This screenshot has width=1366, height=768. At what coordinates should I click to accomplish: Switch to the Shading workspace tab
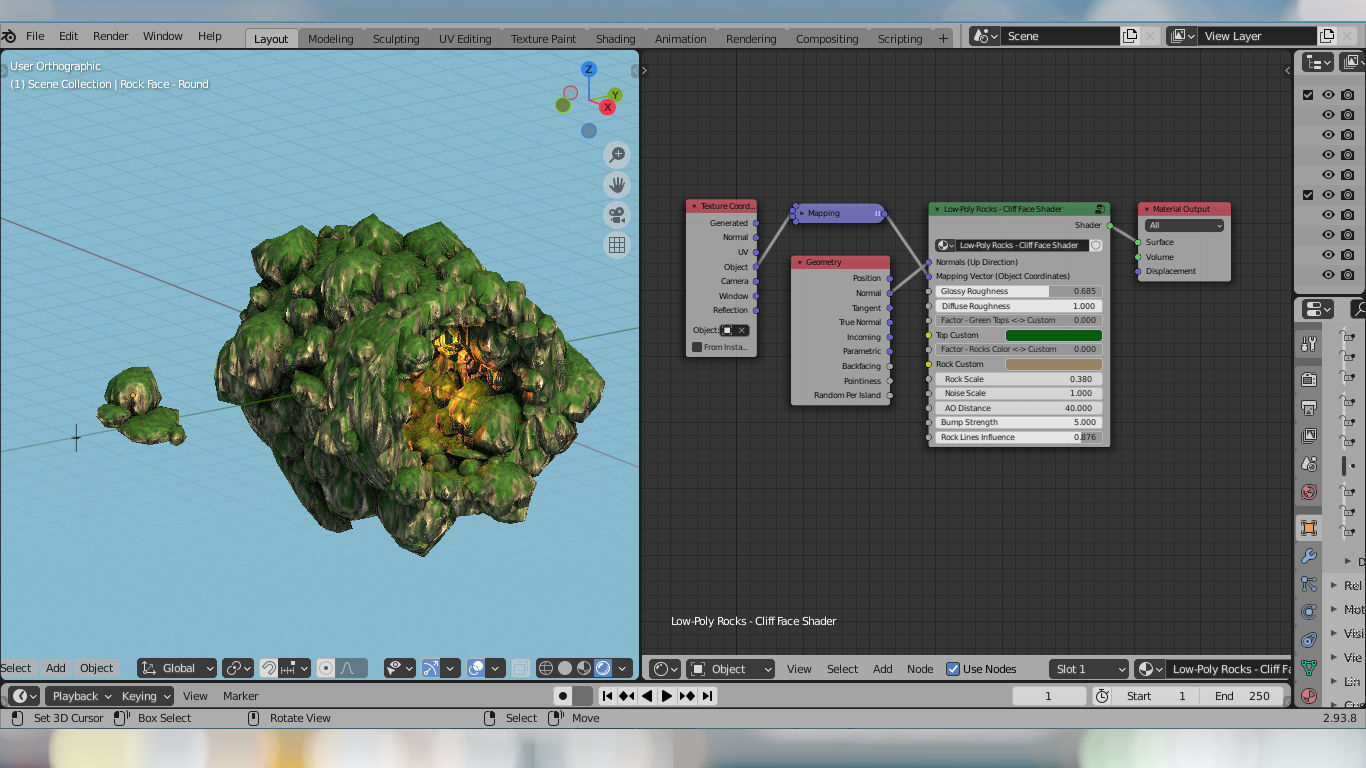[x=615, y=39]
